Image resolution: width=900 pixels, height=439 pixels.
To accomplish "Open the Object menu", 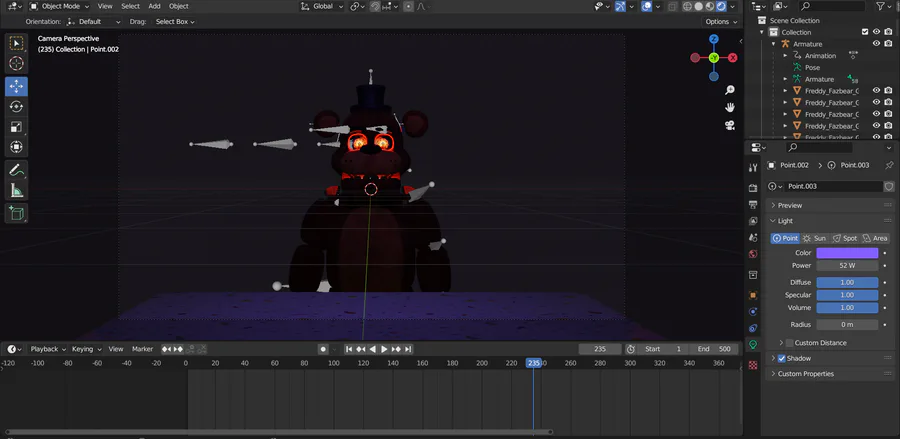I will [179, 6].
